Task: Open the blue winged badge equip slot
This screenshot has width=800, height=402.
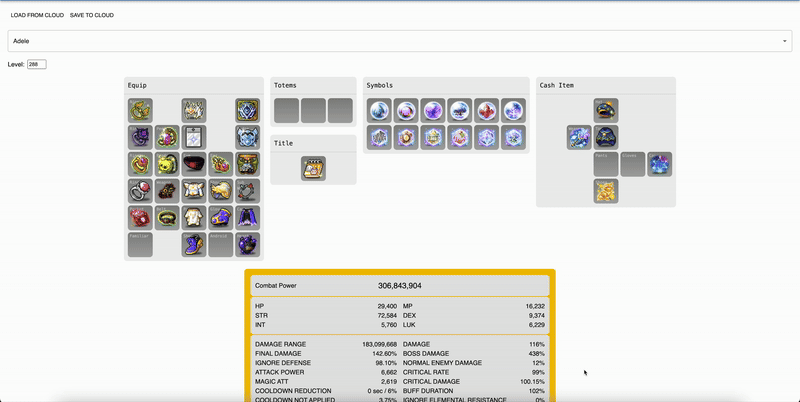Action: tap(247, 138)
